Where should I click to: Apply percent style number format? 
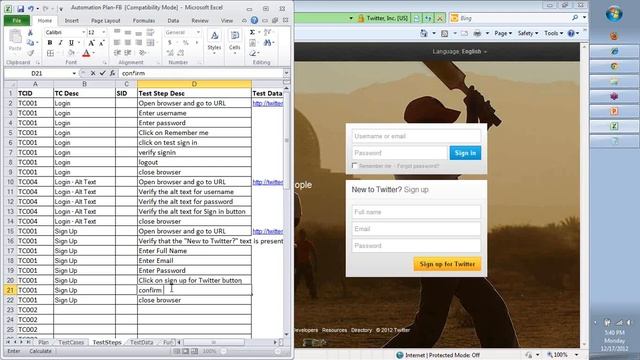(x=186, y=42)
